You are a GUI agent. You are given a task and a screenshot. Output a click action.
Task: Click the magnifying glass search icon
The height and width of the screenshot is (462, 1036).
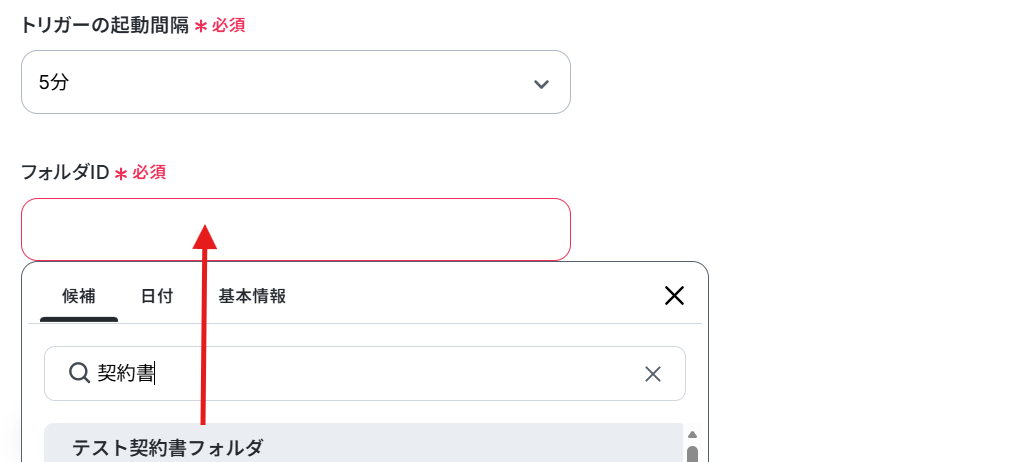tap(79, 373)
